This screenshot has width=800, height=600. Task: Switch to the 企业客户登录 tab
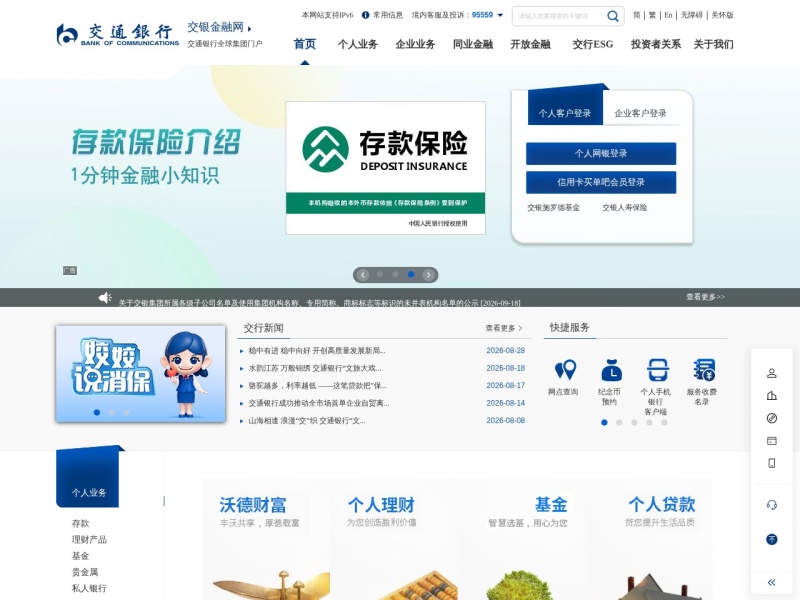(x=640, y=113)
